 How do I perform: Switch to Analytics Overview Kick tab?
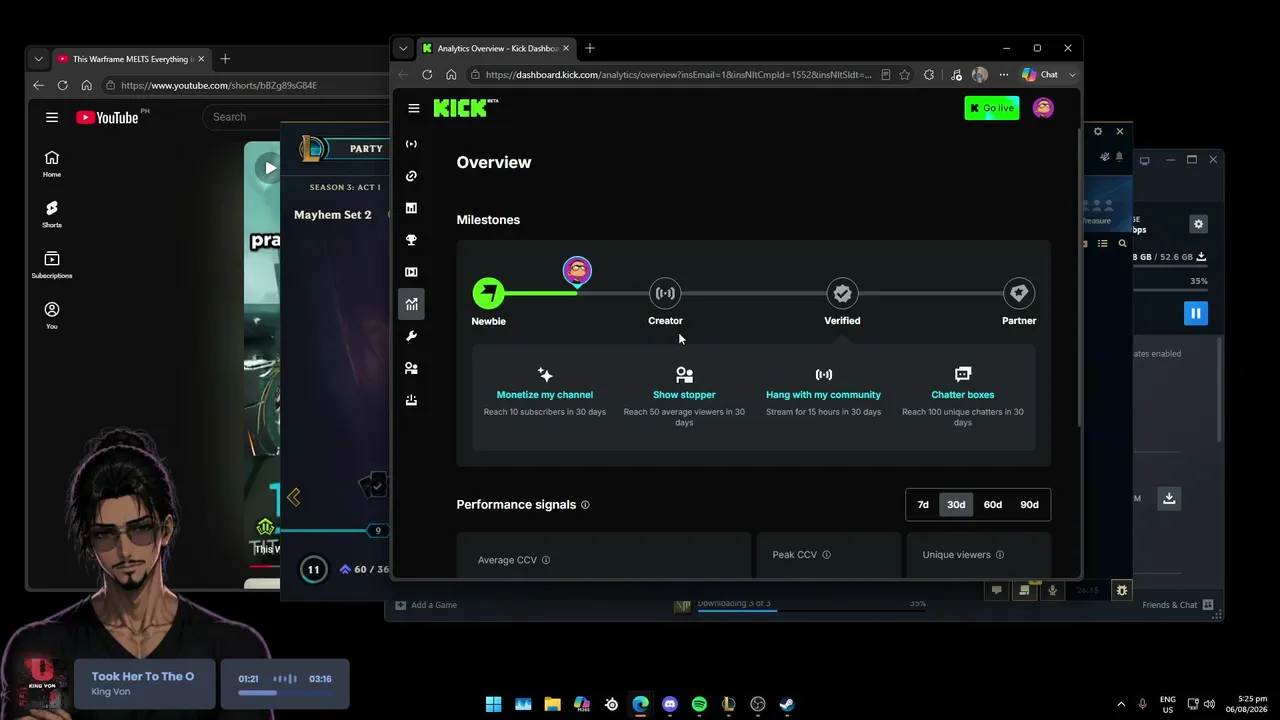[x=495, y=48]
